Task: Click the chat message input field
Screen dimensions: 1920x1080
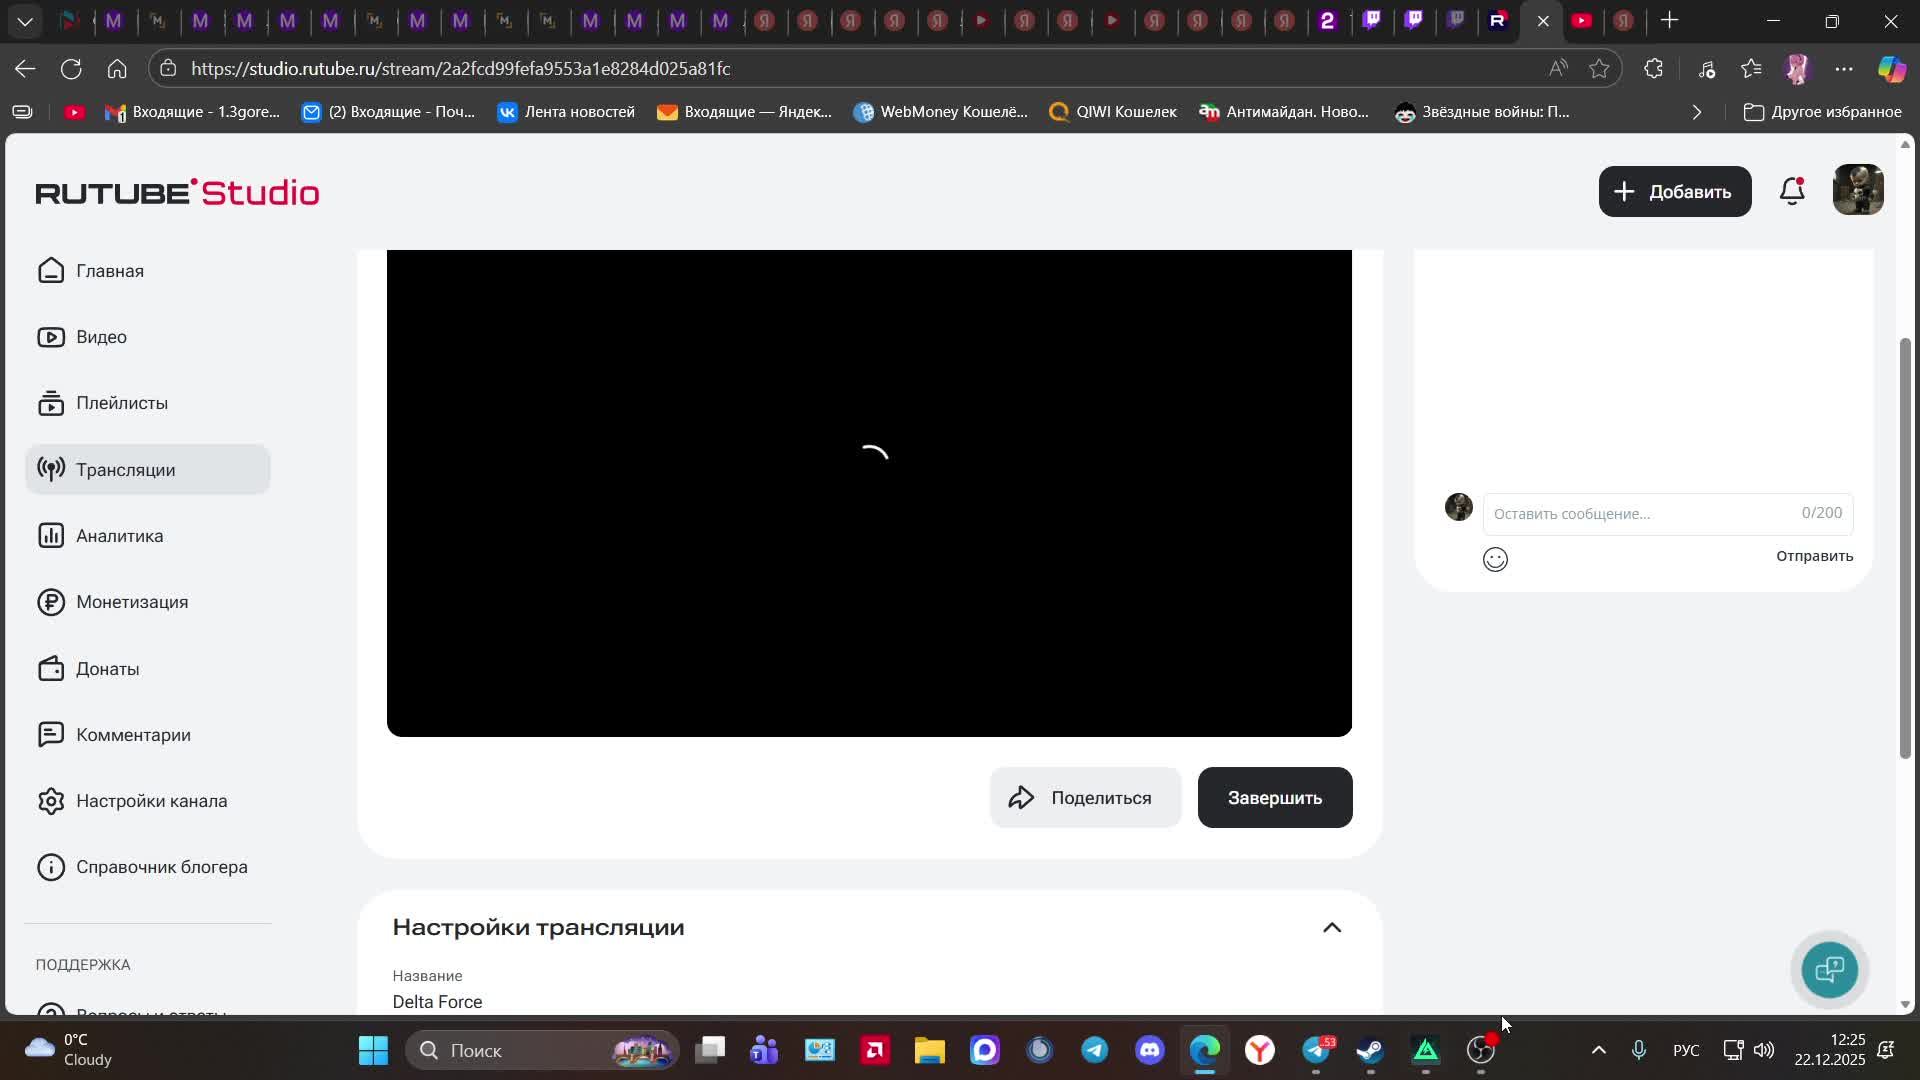Action: pos(1668,514)
